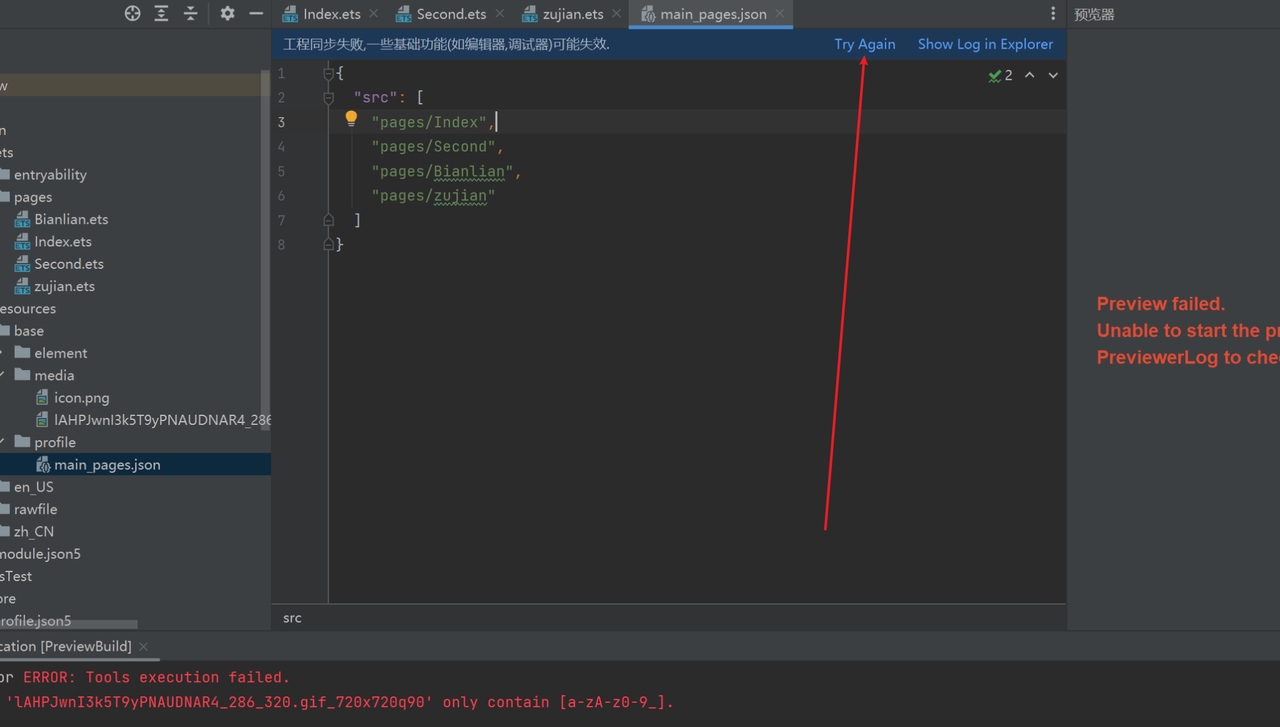Fold the root JSON object at line 1
This screenshot has width=1280, height=727.
tap(328, 73)
